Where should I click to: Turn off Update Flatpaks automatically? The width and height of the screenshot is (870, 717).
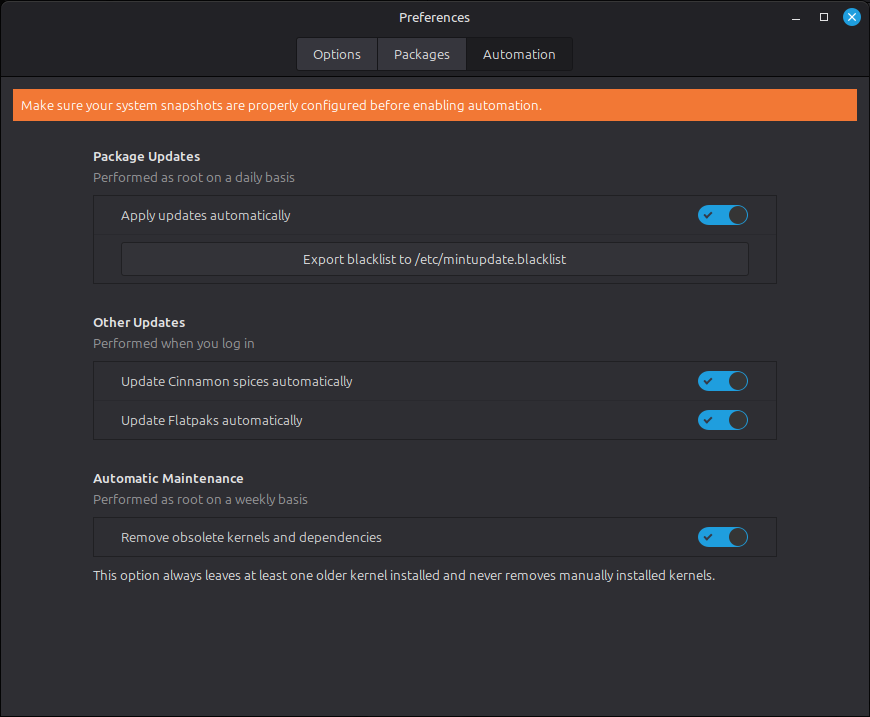pyautogui.click(x=722, y=420)
